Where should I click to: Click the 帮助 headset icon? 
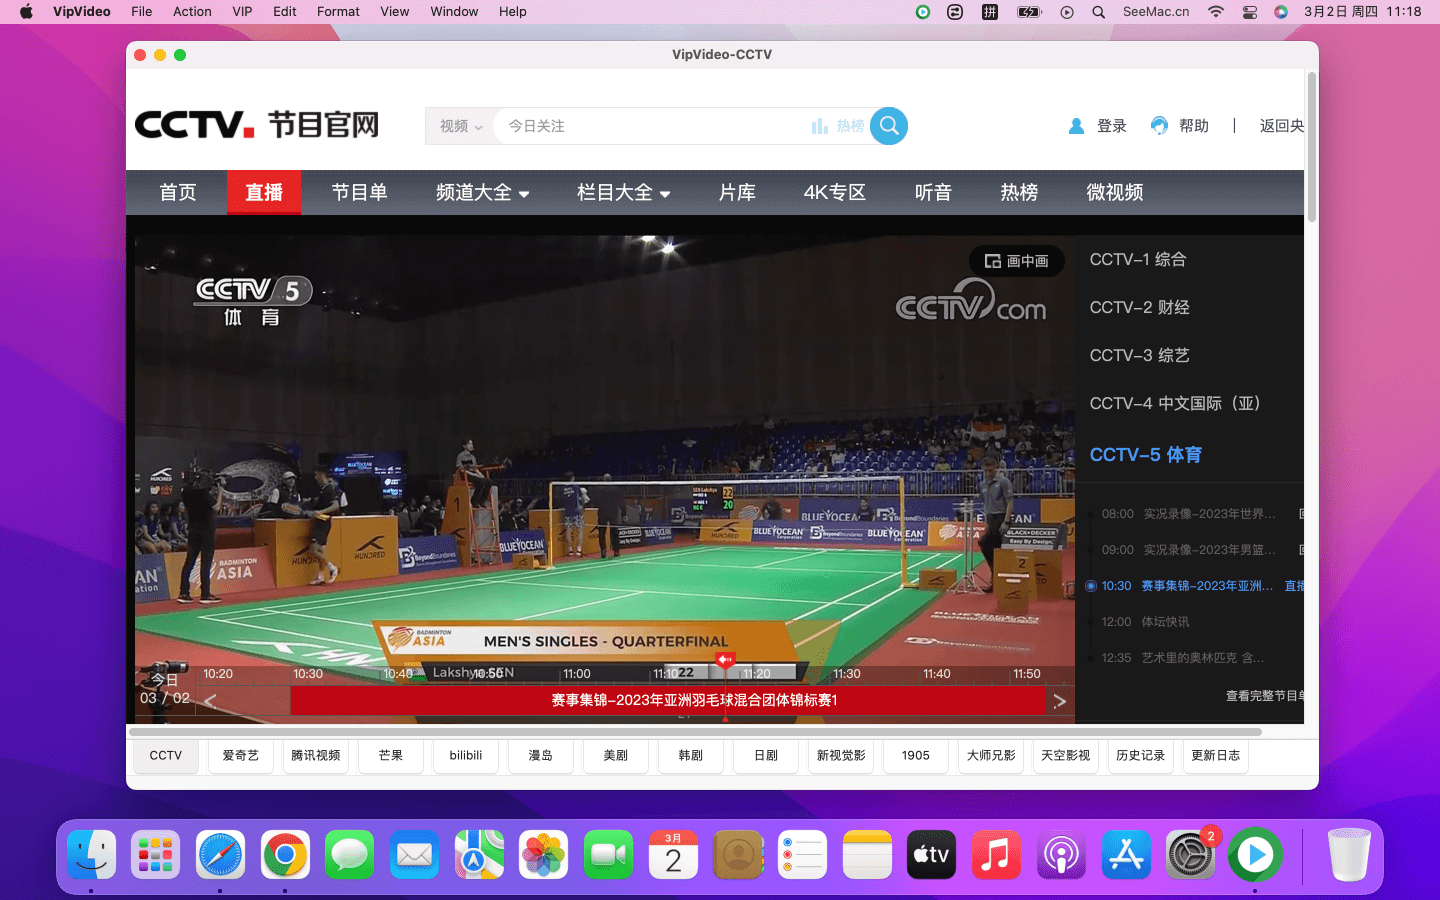point(1159,126)
